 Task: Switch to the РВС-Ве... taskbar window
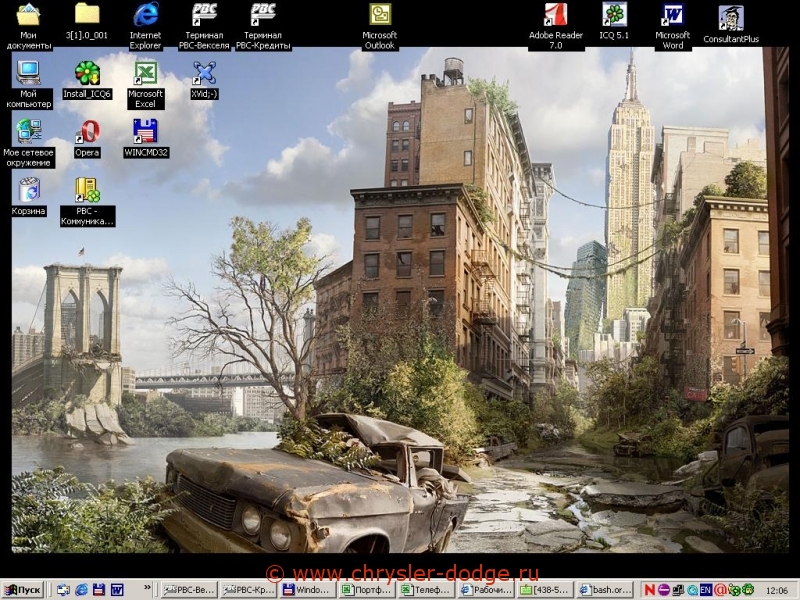pyautogui.click(x=189, y=590)
